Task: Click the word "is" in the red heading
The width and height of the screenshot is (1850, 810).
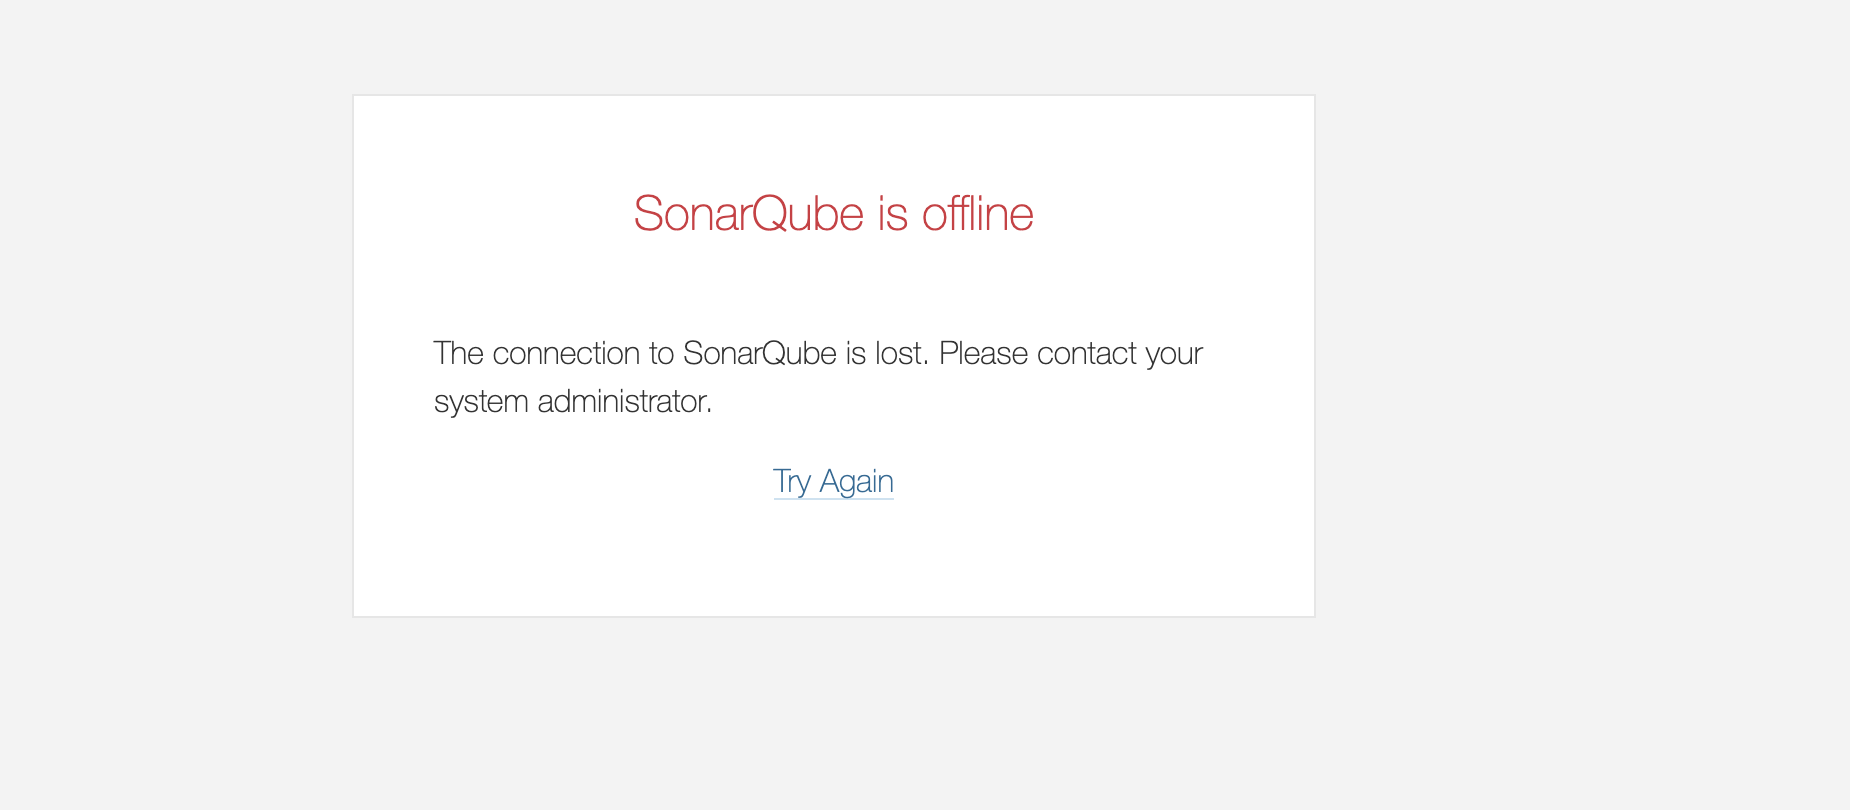Action: point(892,213)
